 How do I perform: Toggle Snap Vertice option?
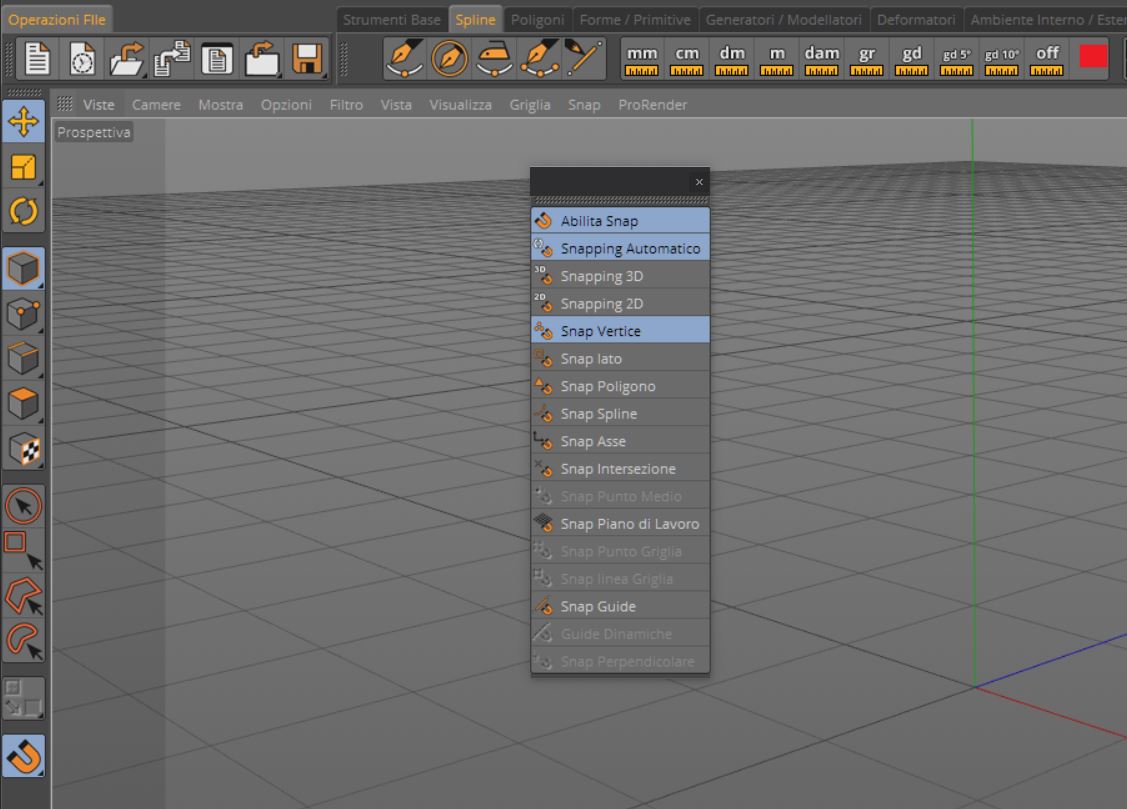tap(620, 330)
